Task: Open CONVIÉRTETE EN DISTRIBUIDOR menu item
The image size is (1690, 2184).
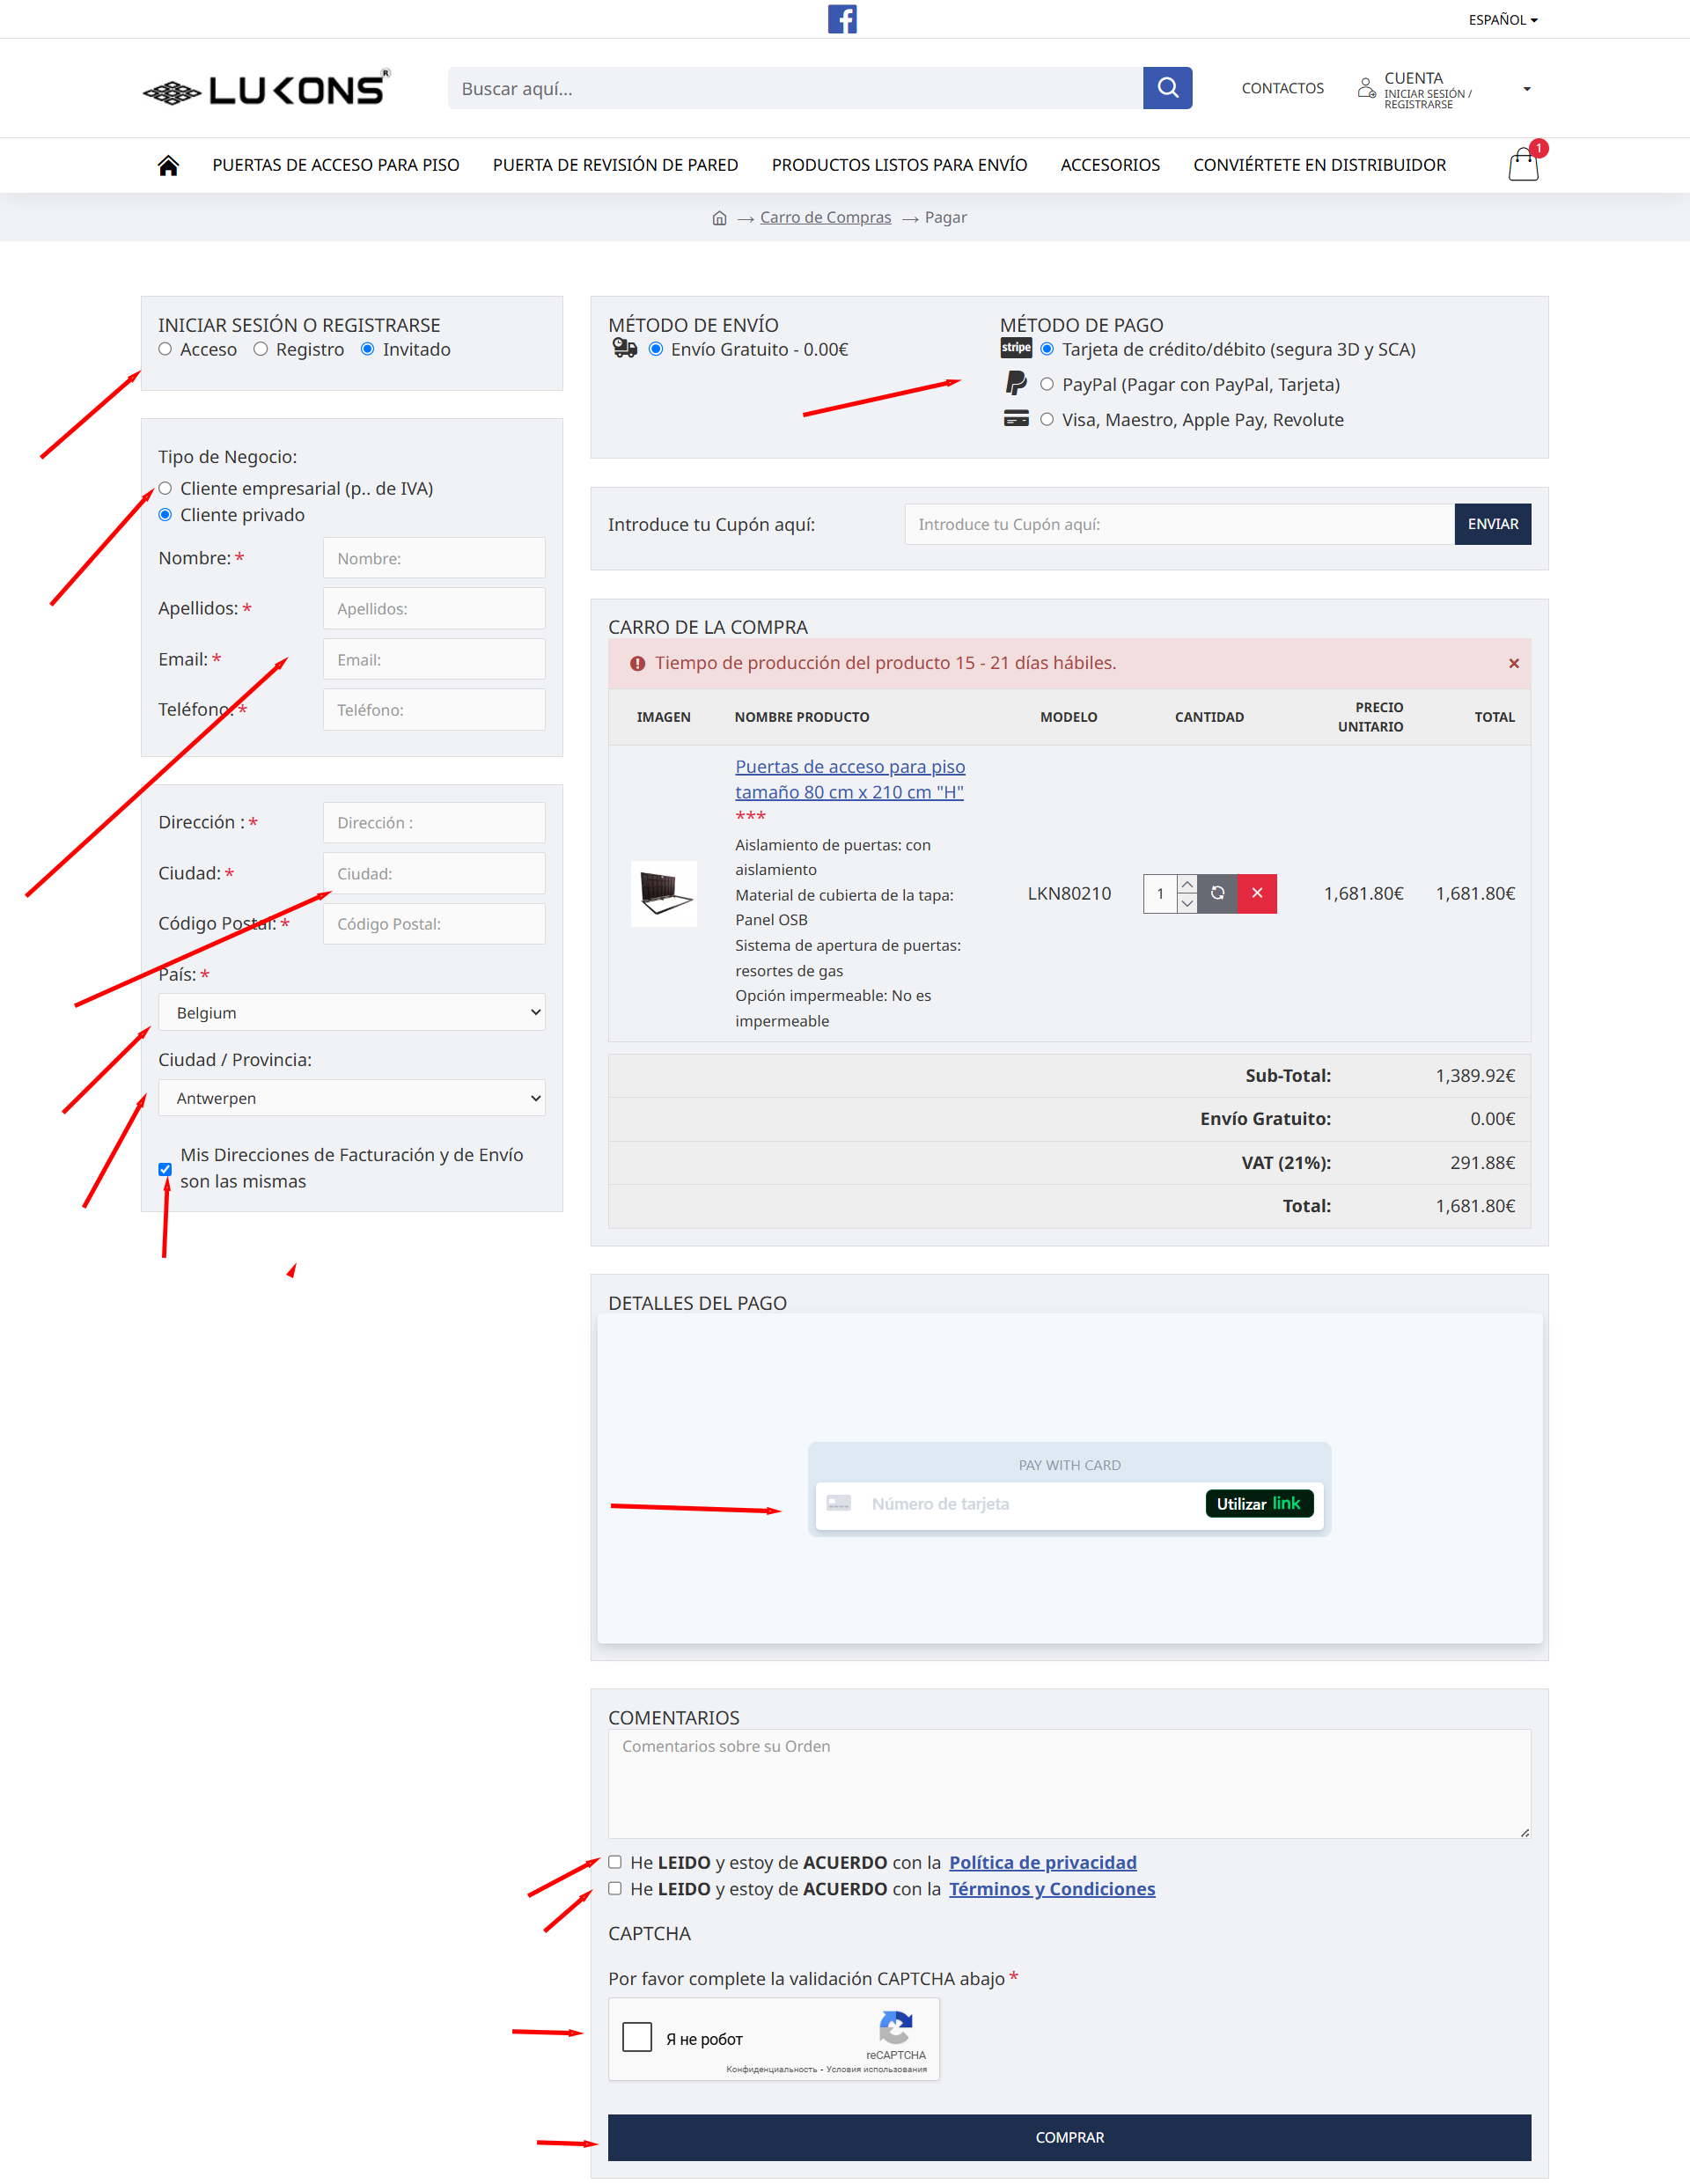Action: click(1319, 165)
